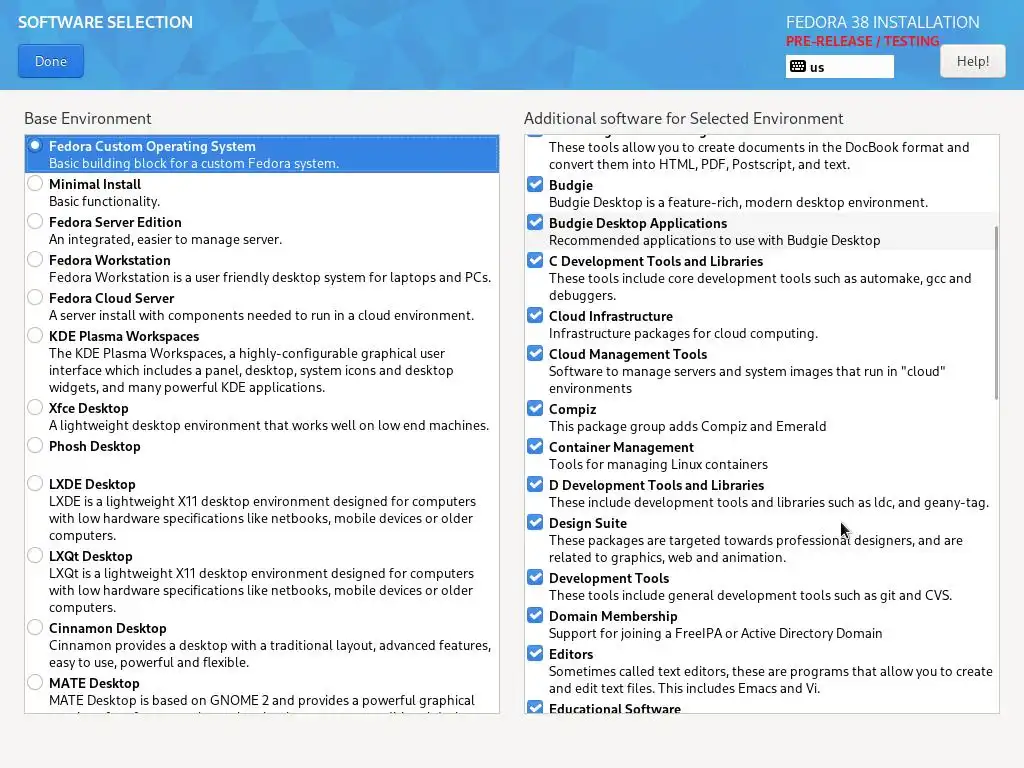1024x768 pixels.
Task: Toggle the Domain Membership checkbox
Action: click(x=535, y=615)
